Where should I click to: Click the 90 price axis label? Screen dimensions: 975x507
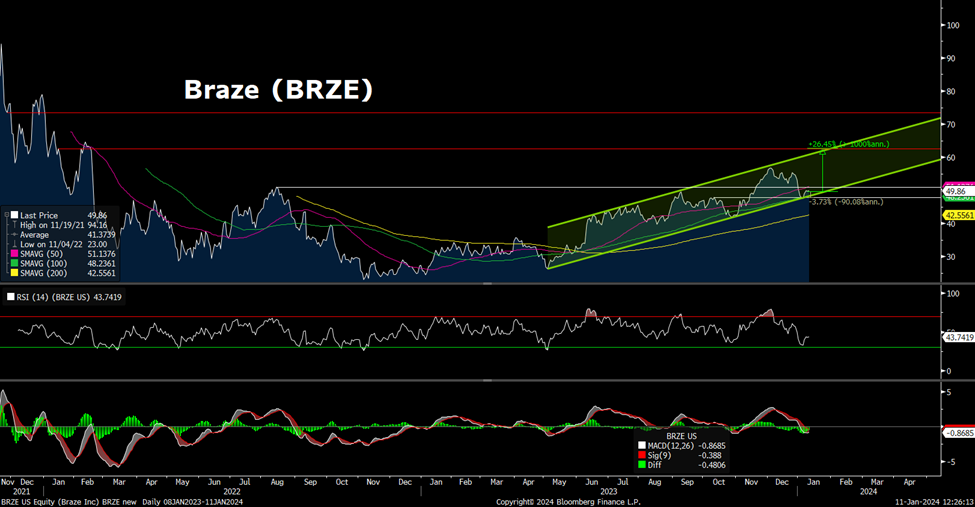tap(951, 58)
